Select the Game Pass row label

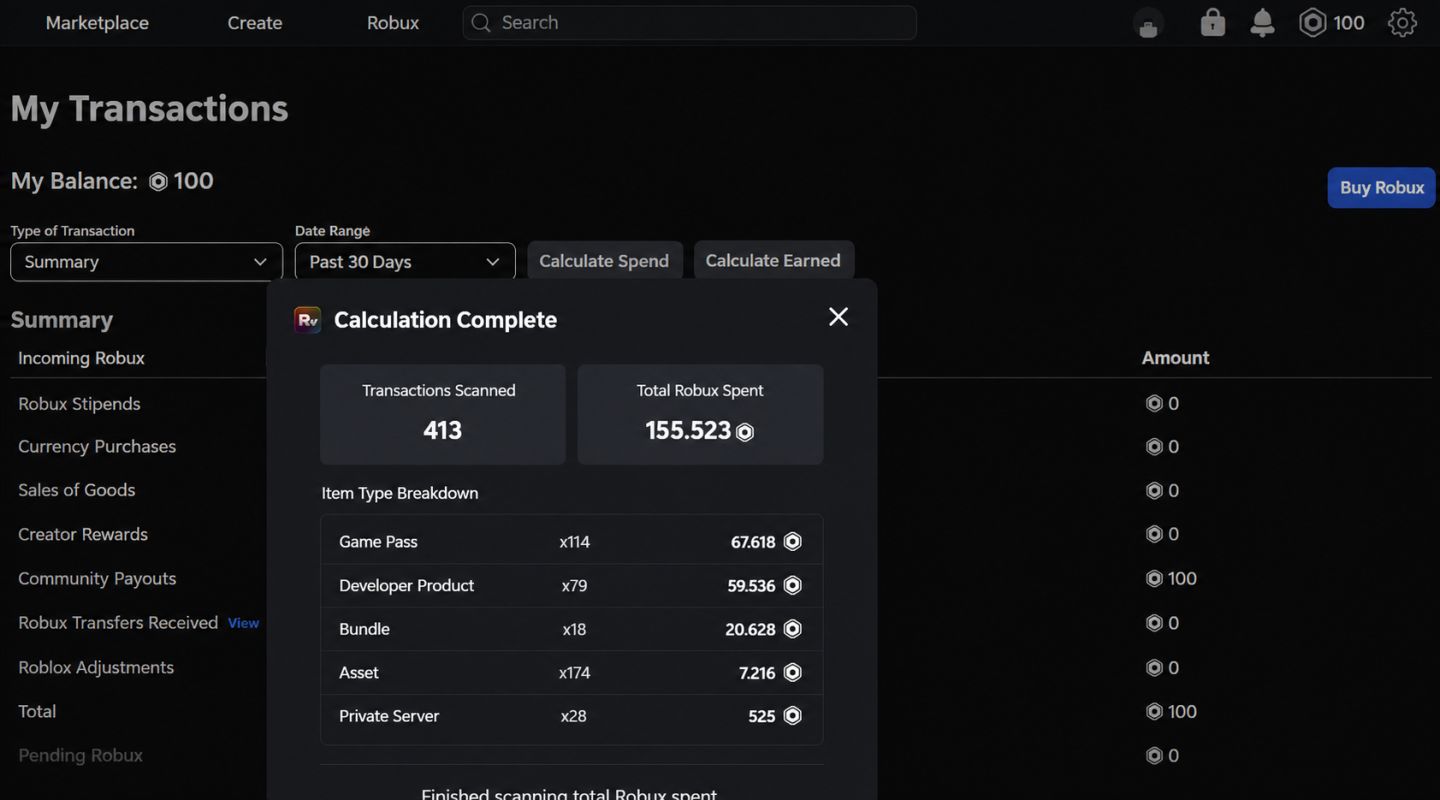click(378, 542)
